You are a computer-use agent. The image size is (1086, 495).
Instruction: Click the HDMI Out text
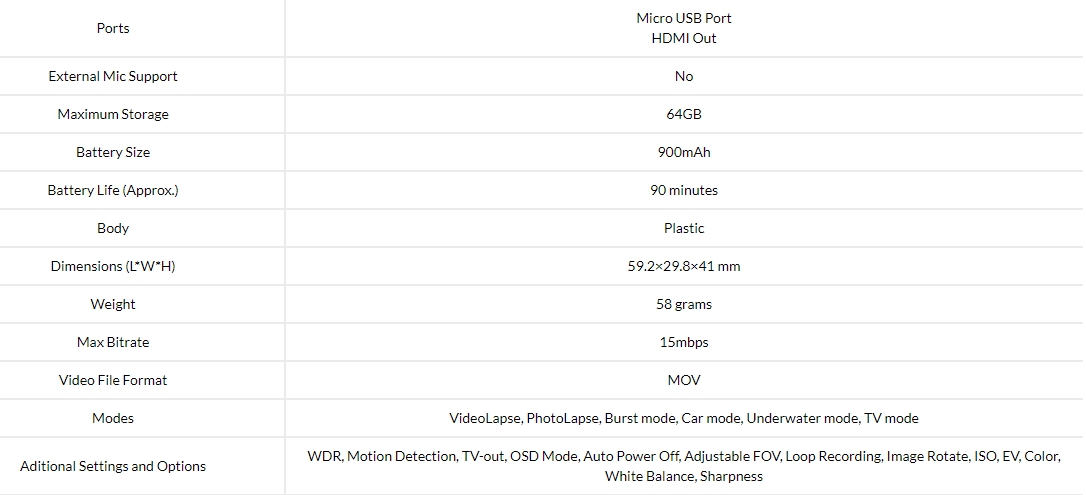(684, 38)
